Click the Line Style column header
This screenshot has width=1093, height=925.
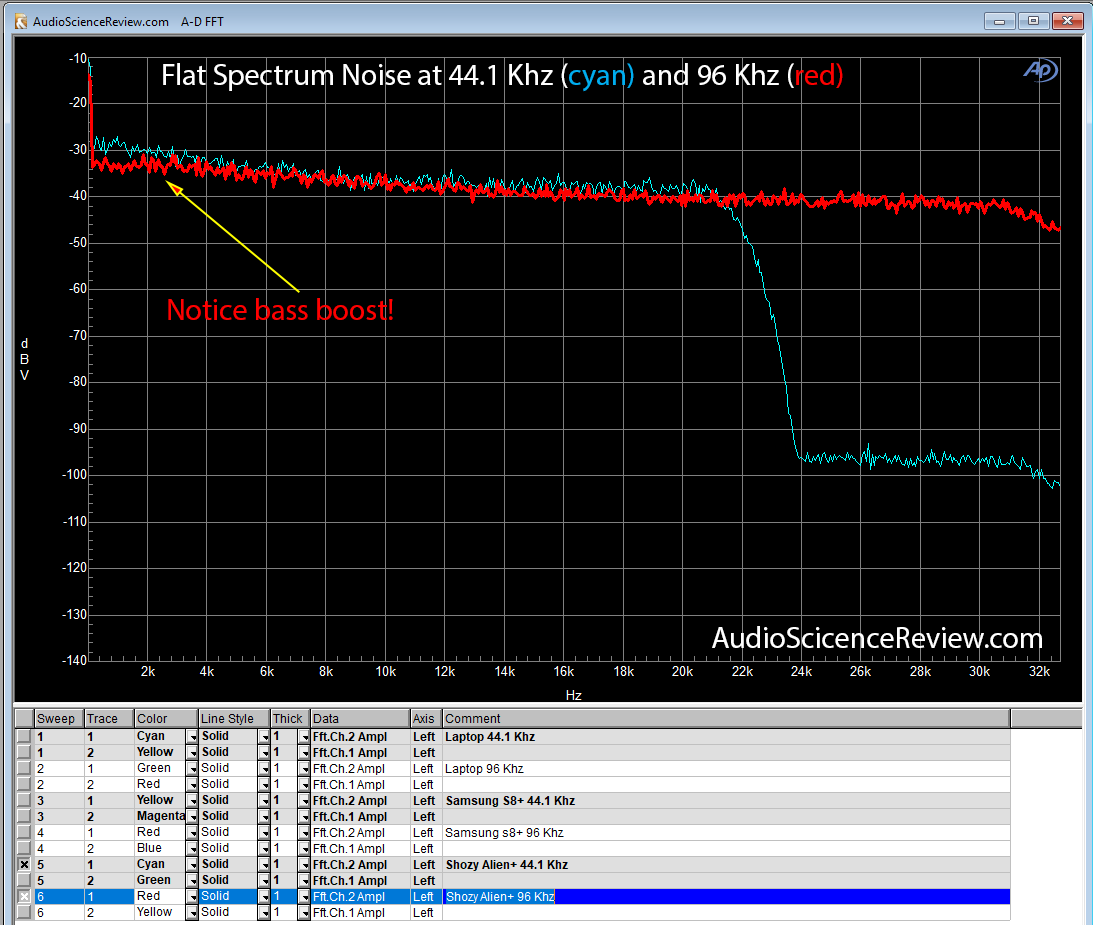click(x=234, y=719)
